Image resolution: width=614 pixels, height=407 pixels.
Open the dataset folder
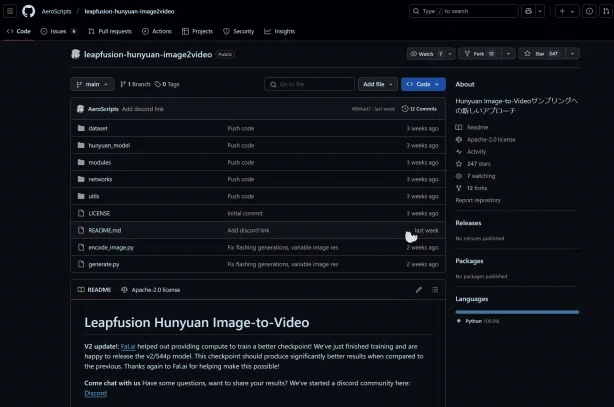click(x=98, y=128)
